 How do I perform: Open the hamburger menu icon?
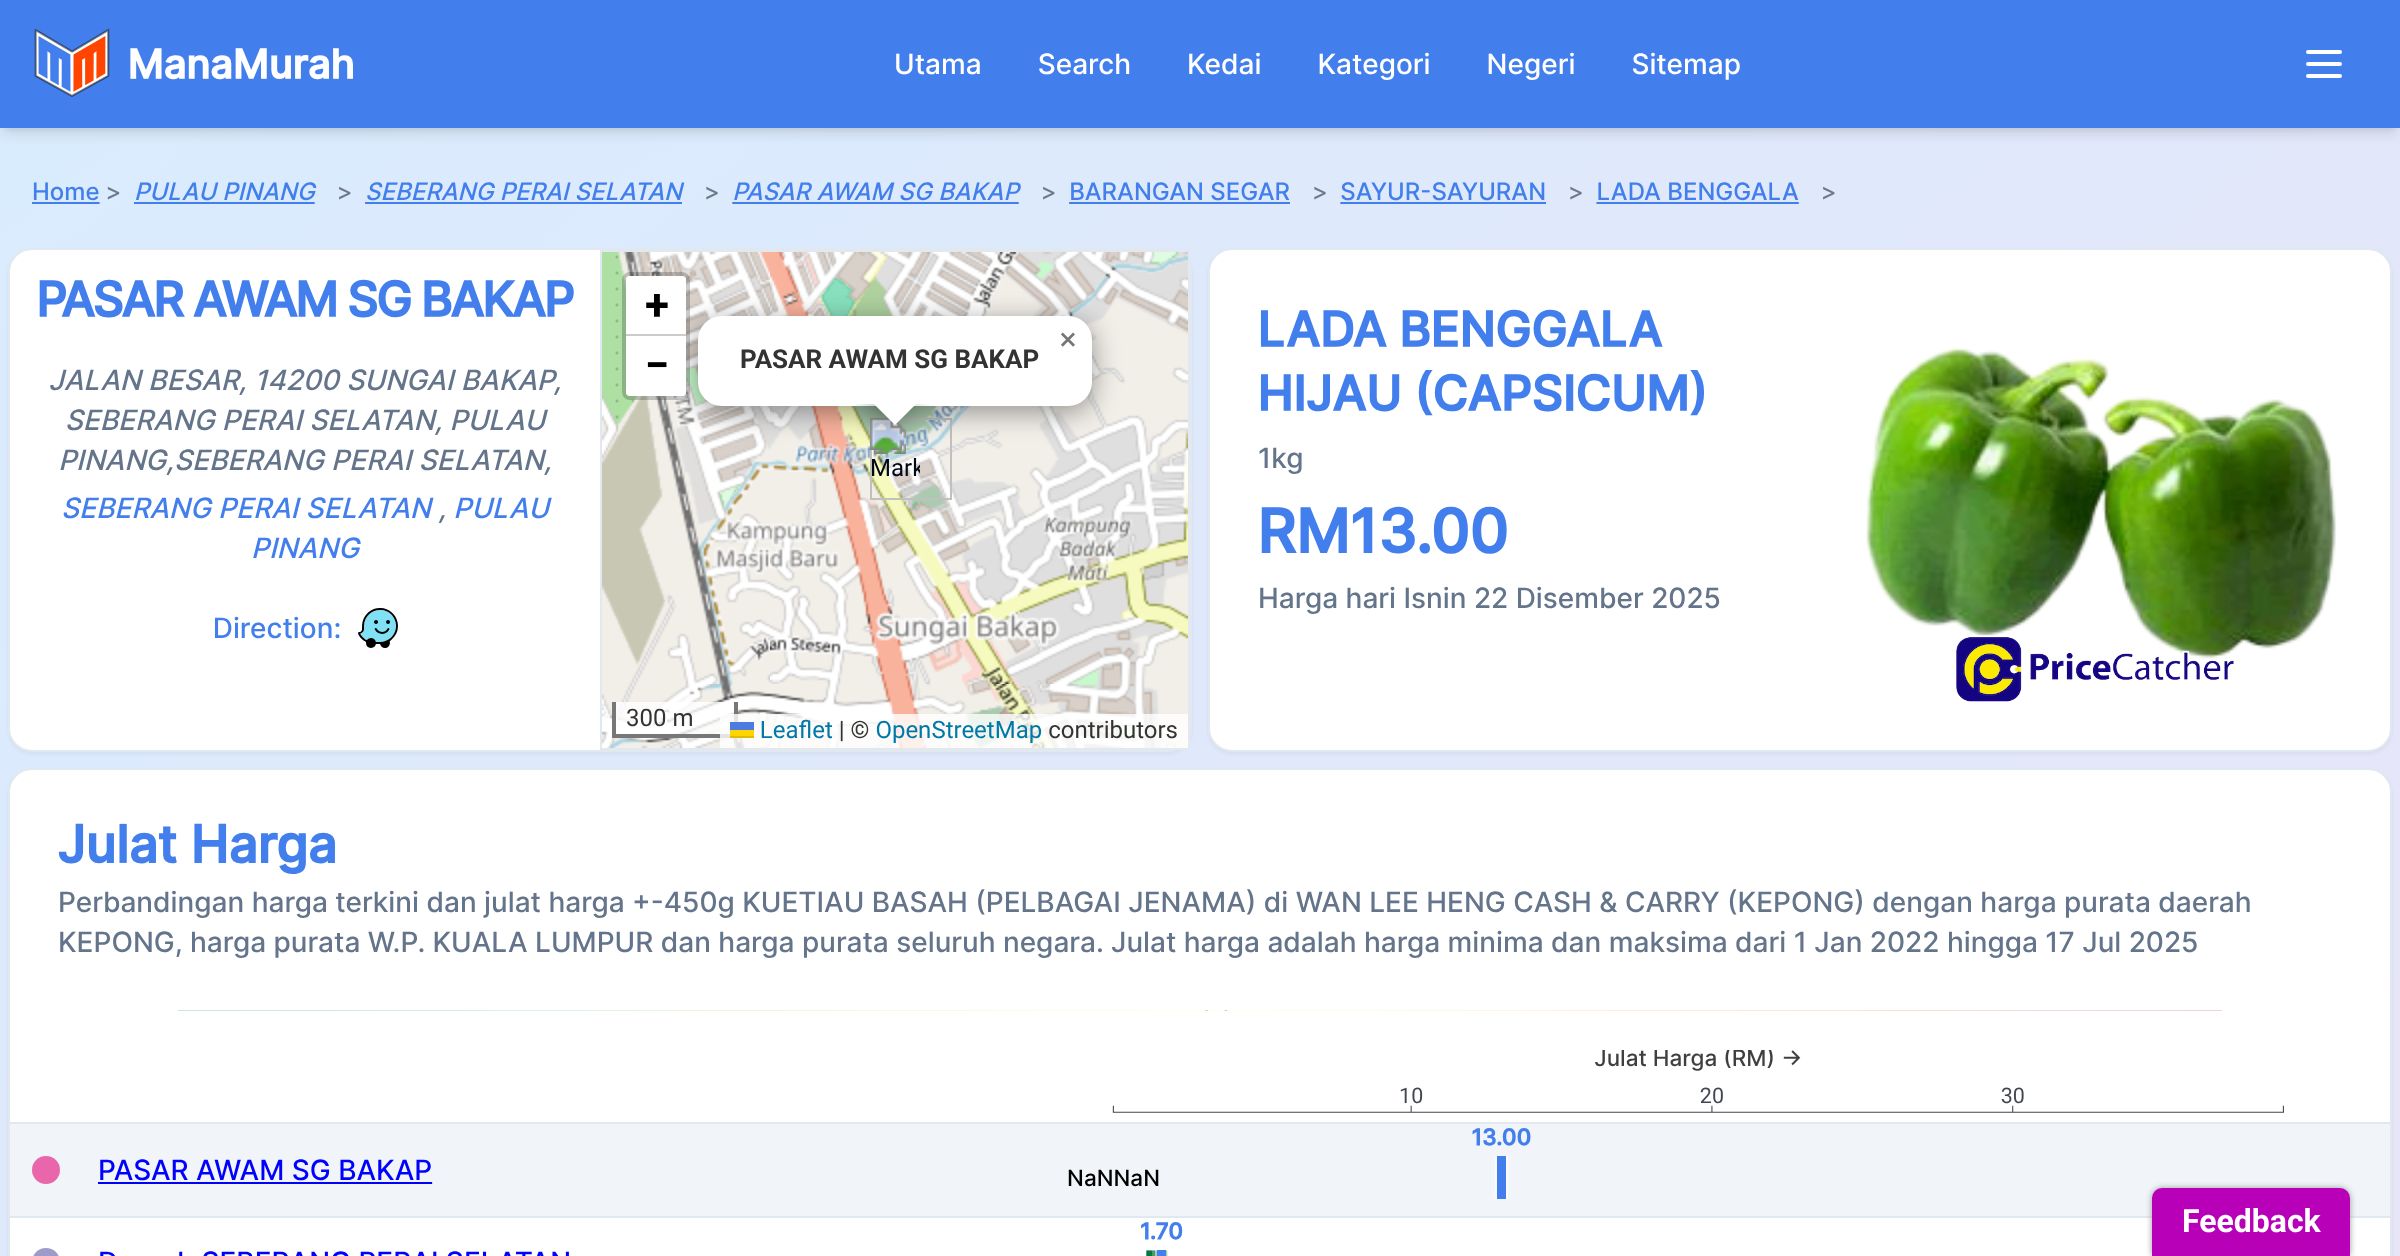click(x=2323, y=64)
